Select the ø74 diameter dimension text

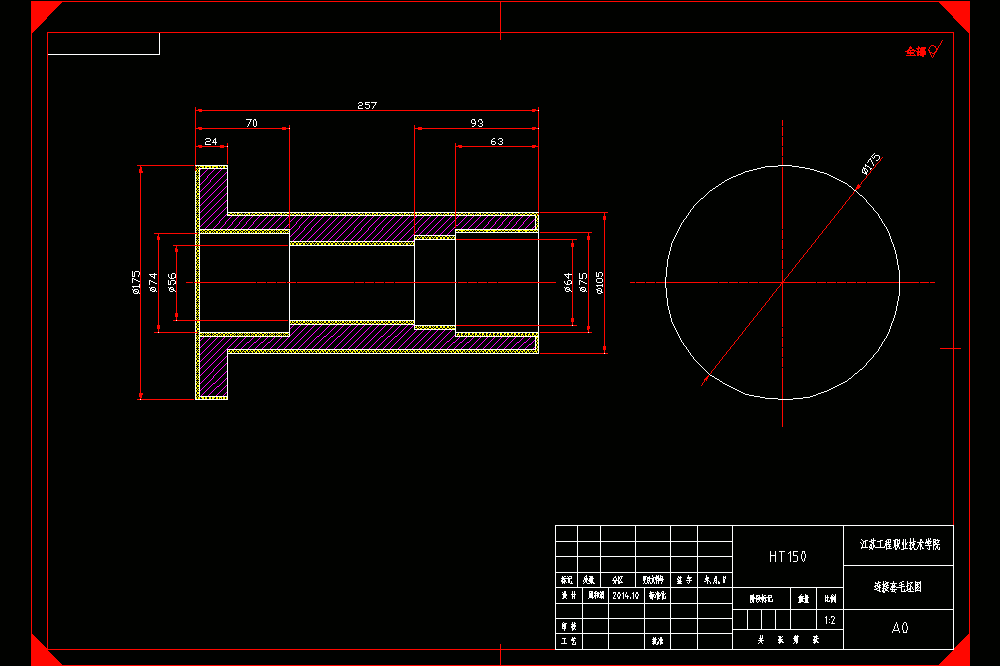pos(153,283)
